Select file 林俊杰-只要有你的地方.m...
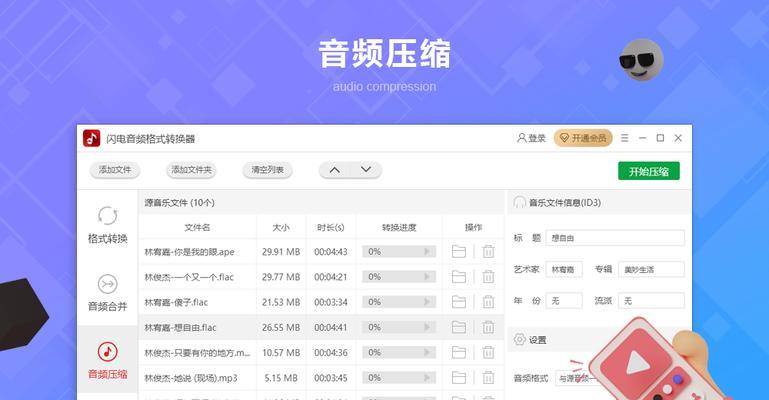 pos(197,352)
